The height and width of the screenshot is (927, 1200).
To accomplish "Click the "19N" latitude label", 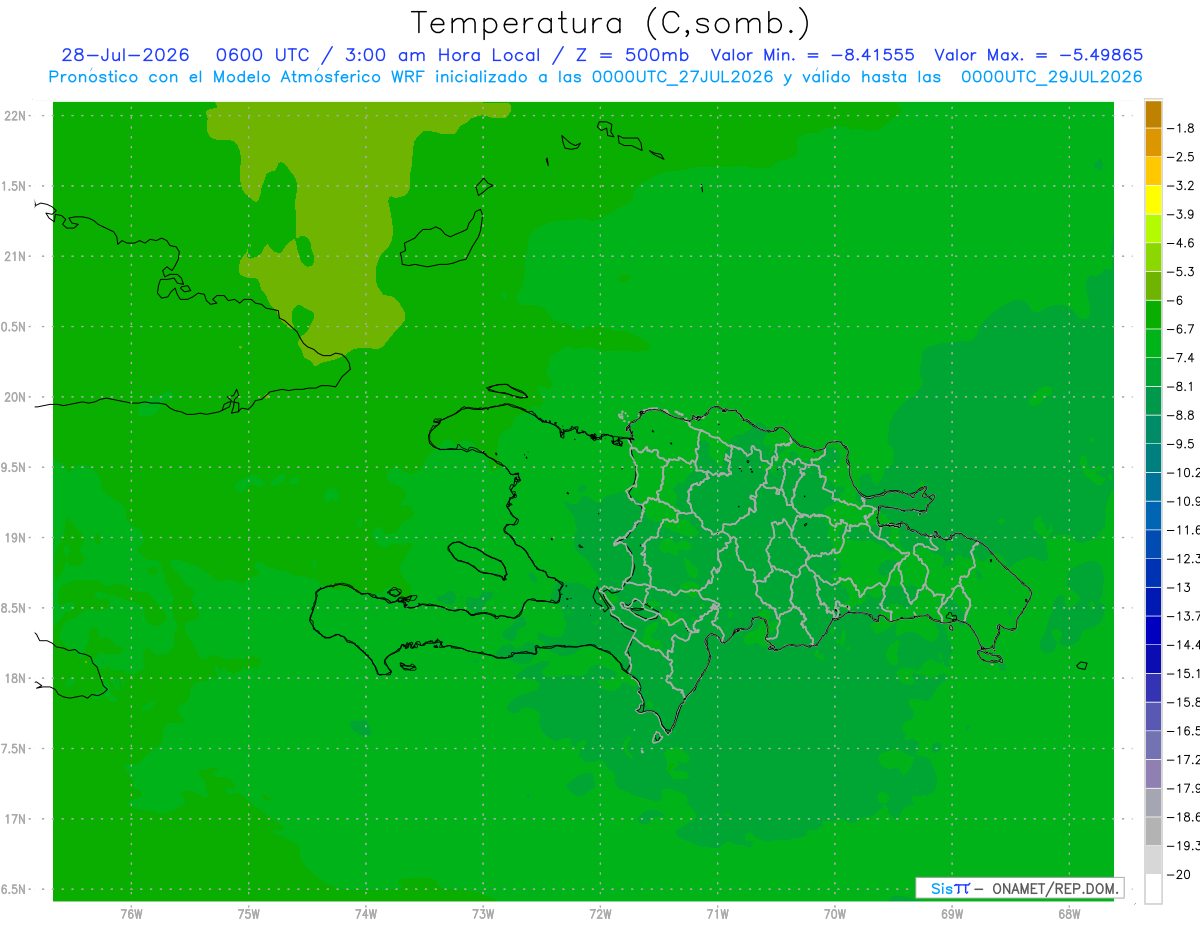I will (x=15, y=537).
